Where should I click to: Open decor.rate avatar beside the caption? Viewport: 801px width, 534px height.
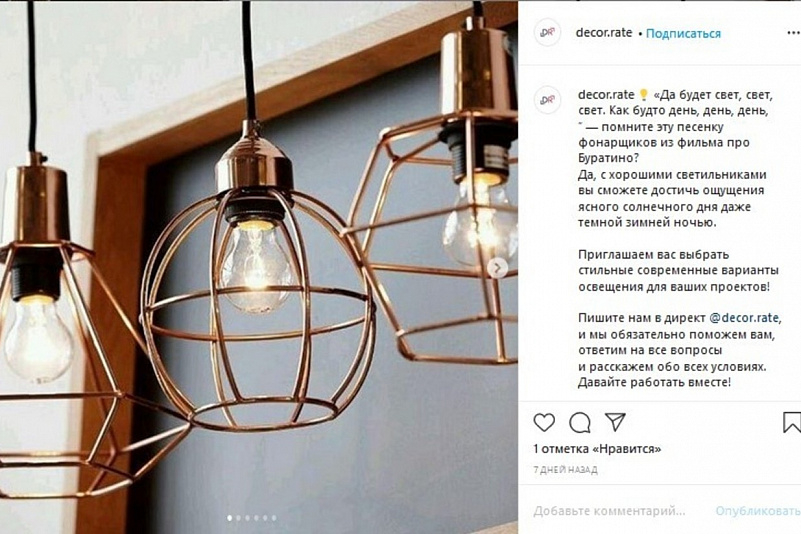[x=547, y=100]
